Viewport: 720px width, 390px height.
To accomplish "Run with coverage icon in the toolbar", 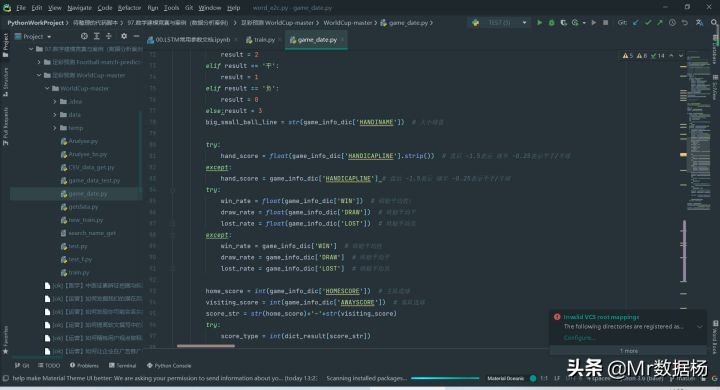I will [x=563, y=23].
